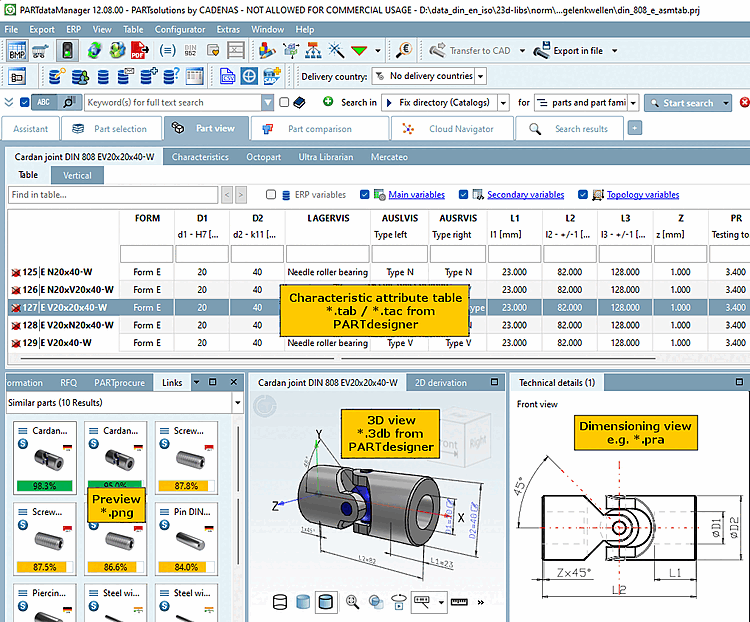Viewport: 750px width, 622px height.
Task: Open the Similar parts results dropdown
Action: pos(237,403)
